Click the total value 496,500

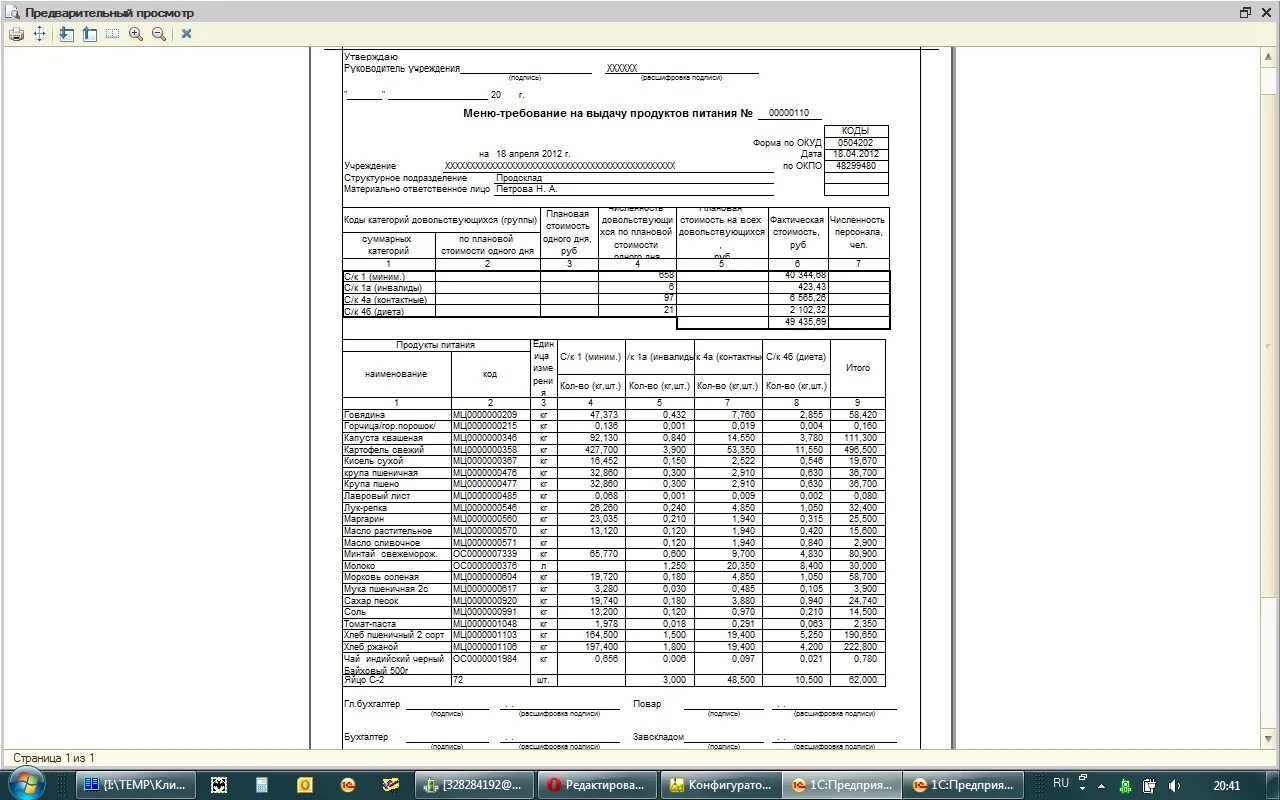coord(861,450)
